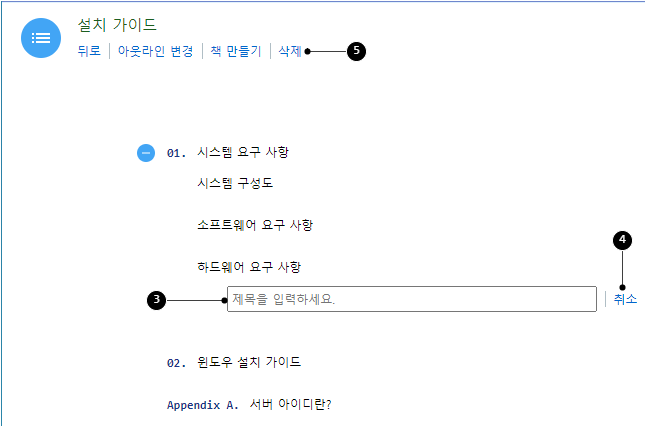This screenshot has height=427, width=646.
Task: Open the 소프트웨어 요구 사항 item
Action: pyautogui.click(x=255, y=225)
